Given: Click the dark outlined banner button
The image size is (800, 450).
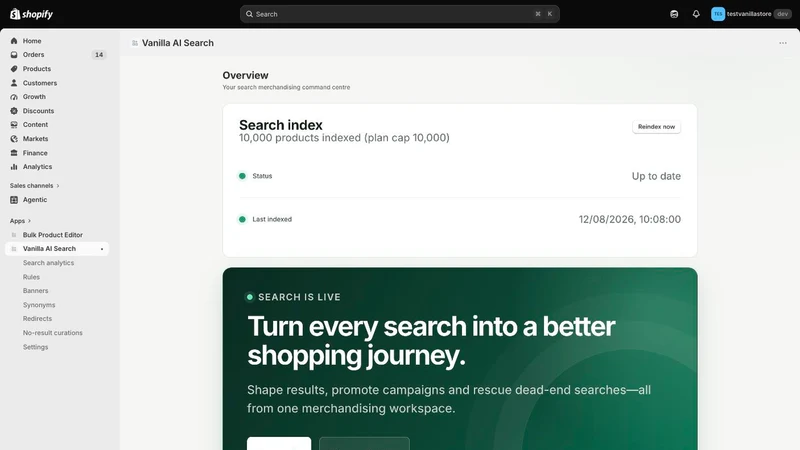Looking at the screenshot, I should click(364, 443).
